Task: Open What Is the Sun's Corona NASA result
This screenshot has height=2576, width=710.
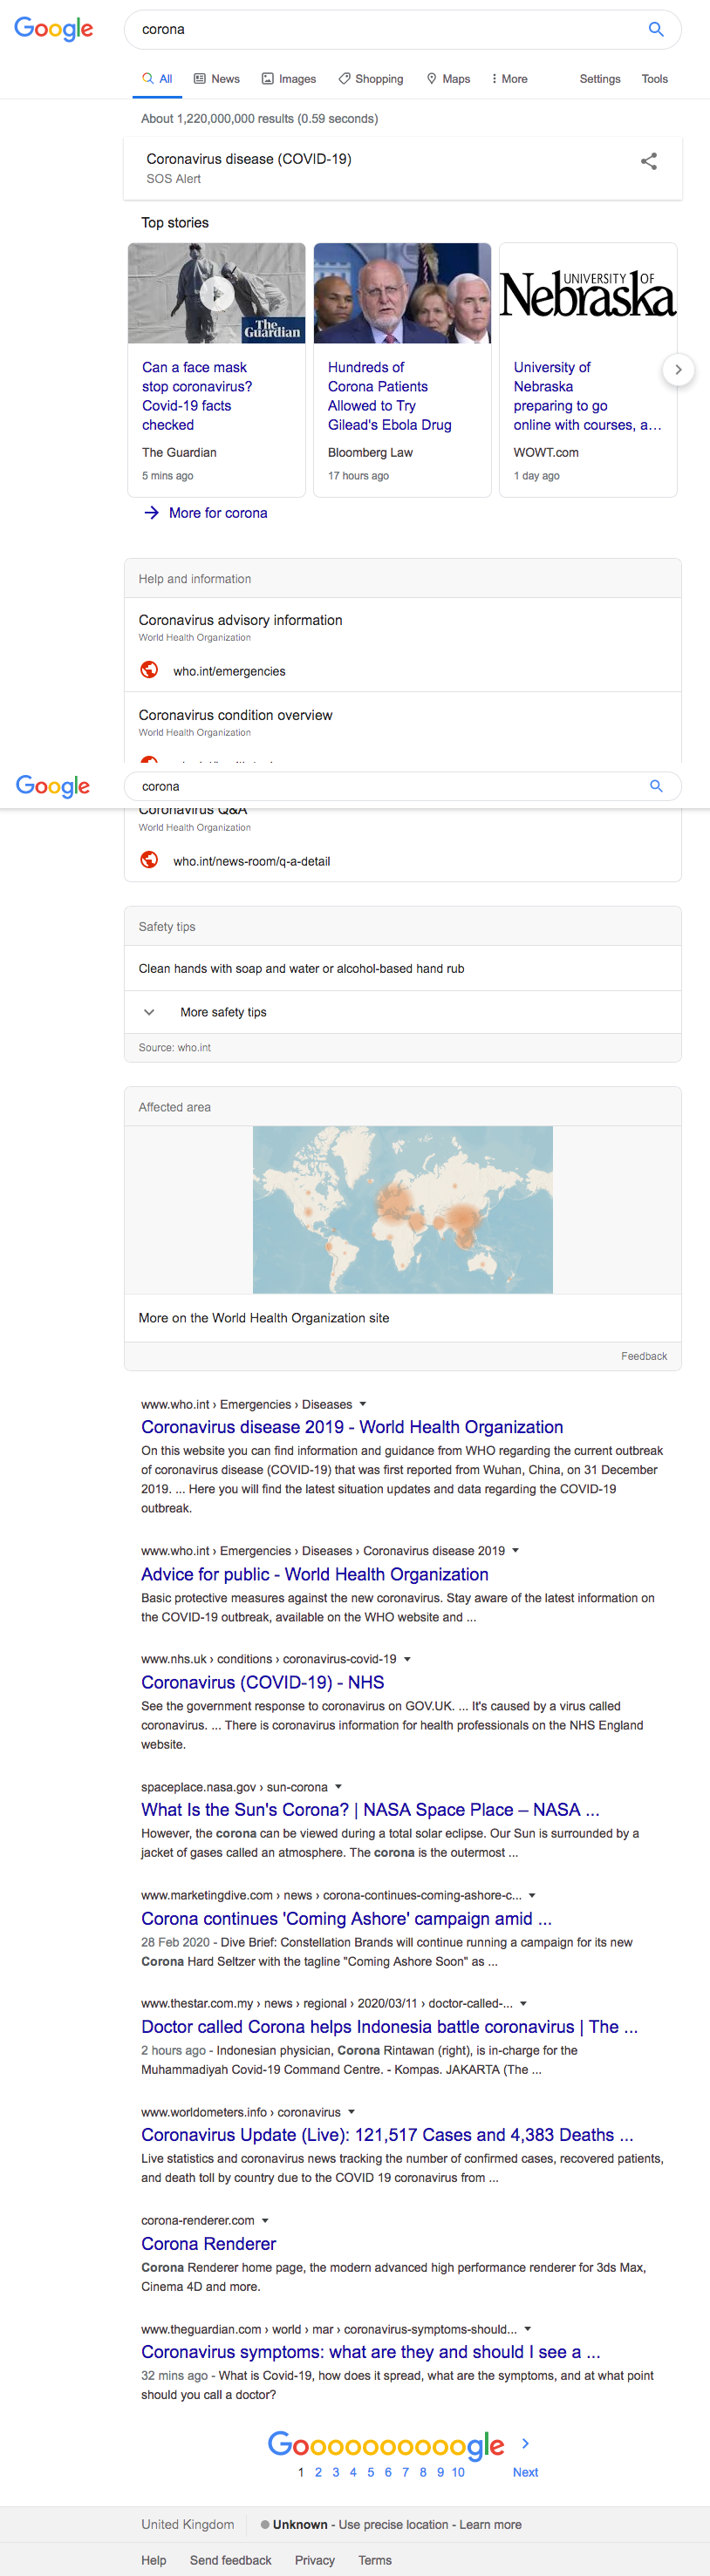Action: (370, 1810)
